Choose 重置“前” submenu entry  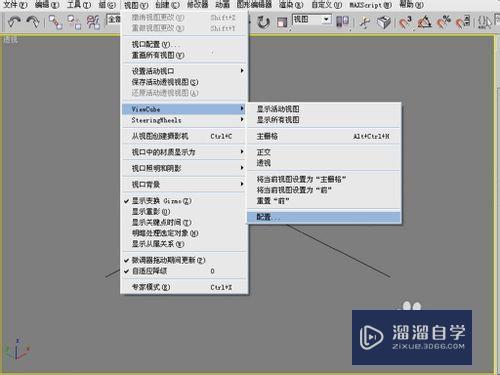(324, 201)
